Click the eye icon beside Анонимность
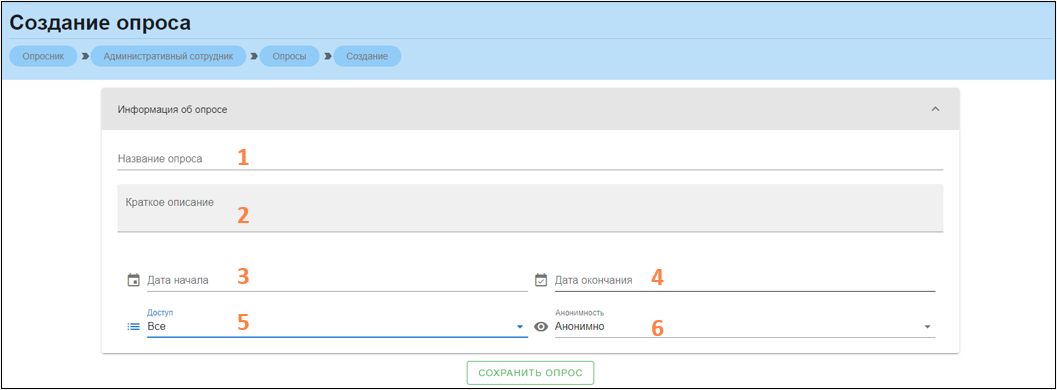Viewport: 1057px width, 390px height. click(541, 327)
